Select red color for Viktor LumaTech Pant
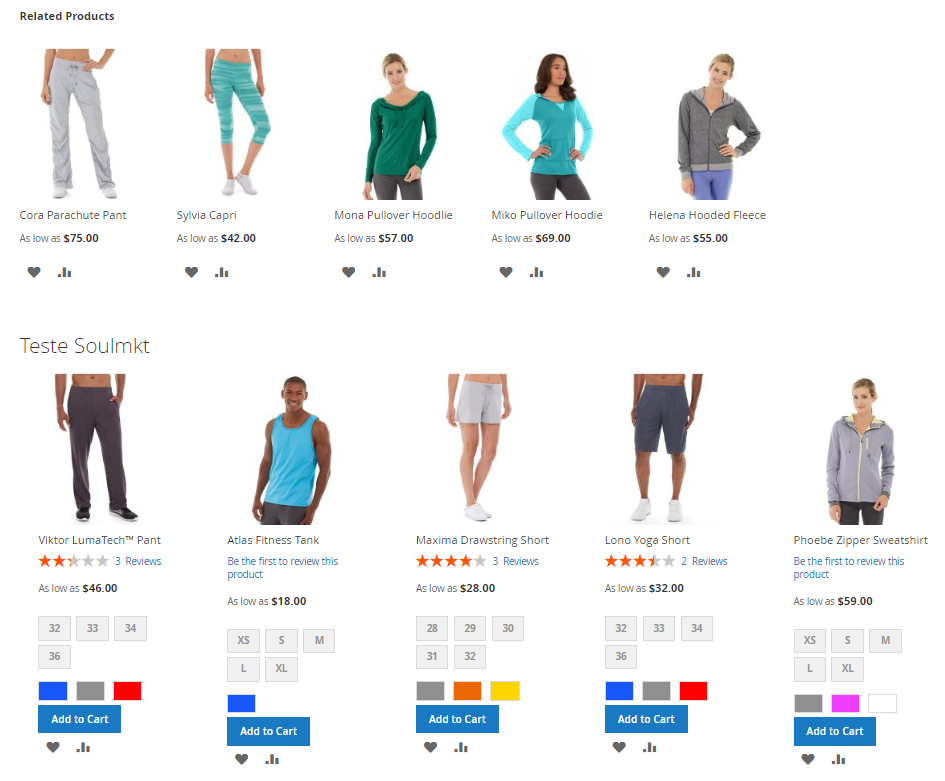The image size is (945, 781). pos(127,691)
